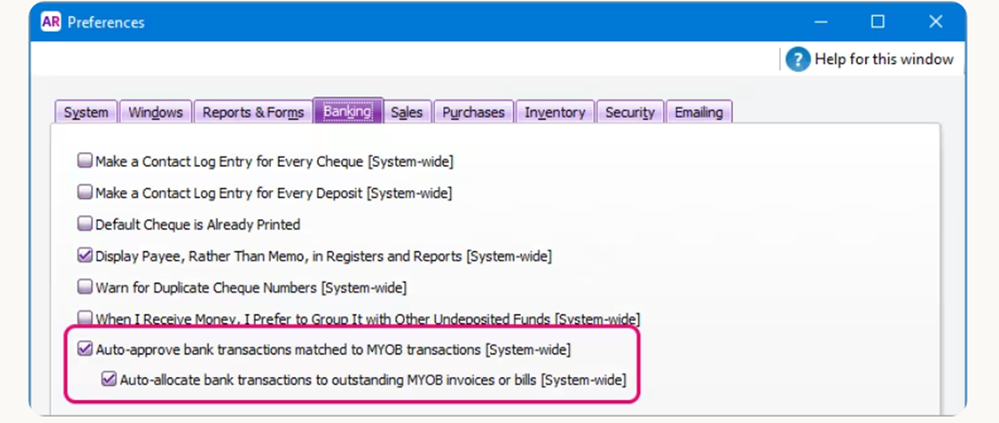Disable Auto-approve bank transactions checkbox

85,350
